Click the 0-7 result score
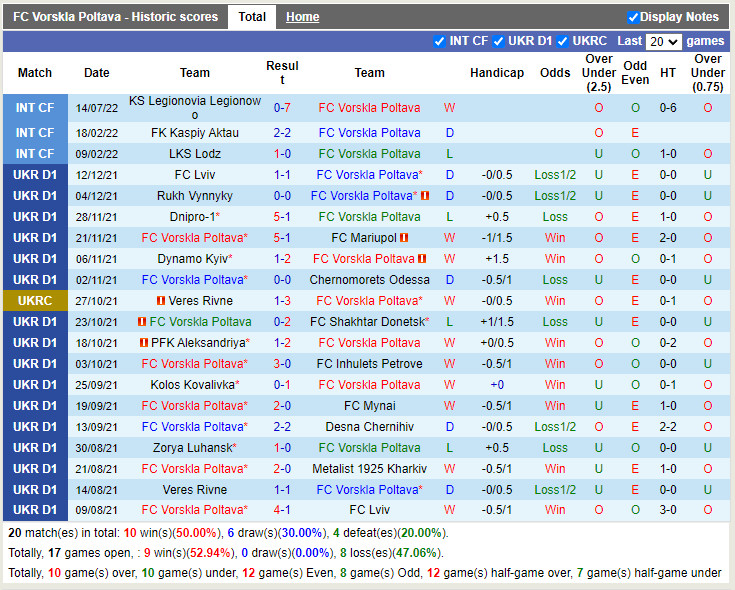735x590 pixels. pos(282,108)
